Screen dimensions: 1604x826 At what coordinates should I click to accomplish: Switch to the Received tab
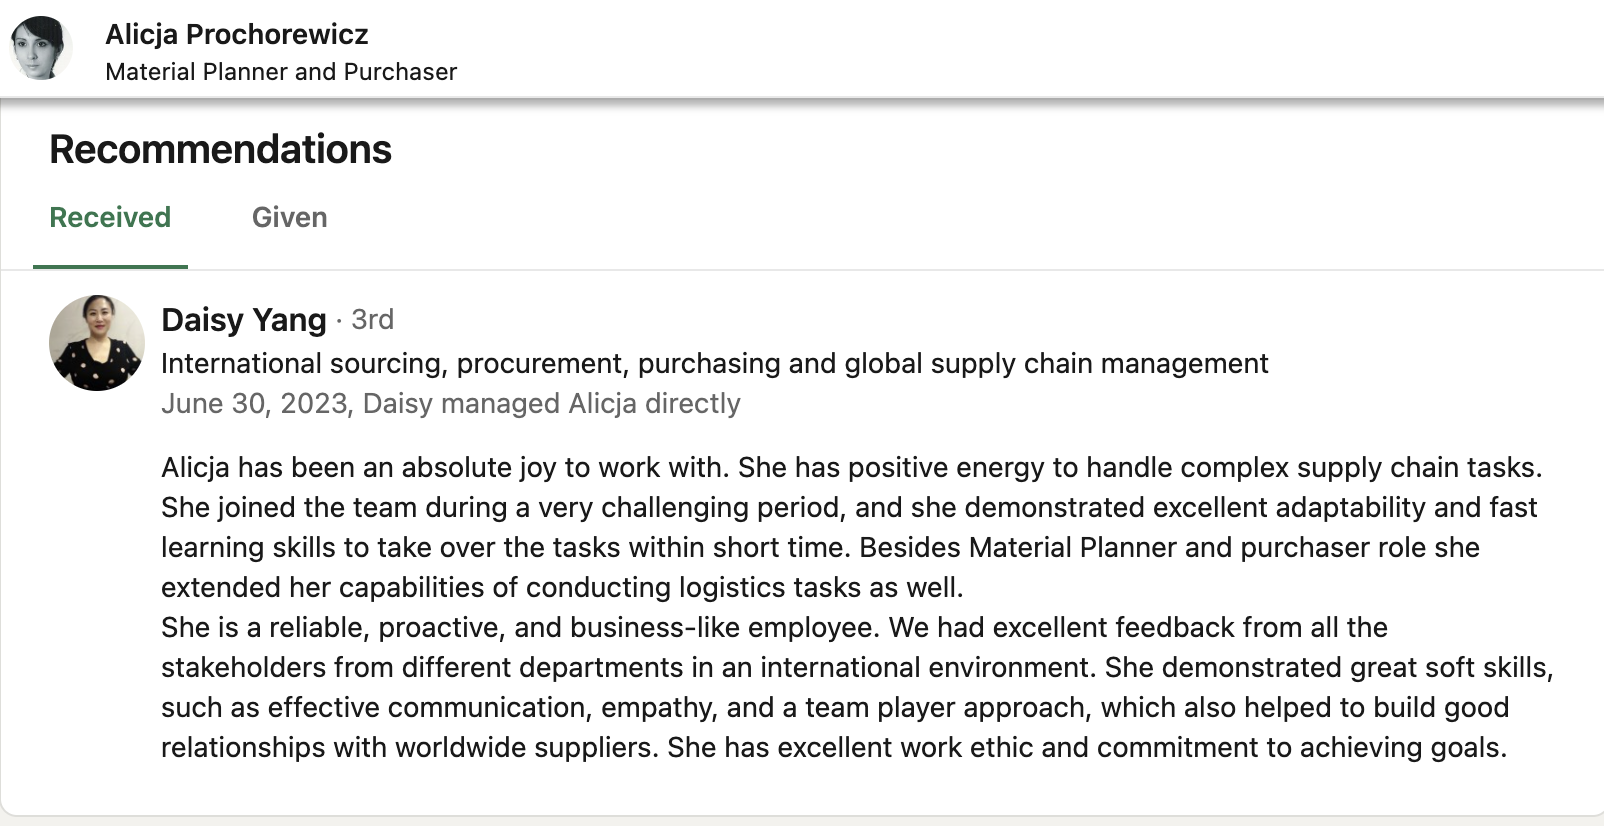coord(110,217)
